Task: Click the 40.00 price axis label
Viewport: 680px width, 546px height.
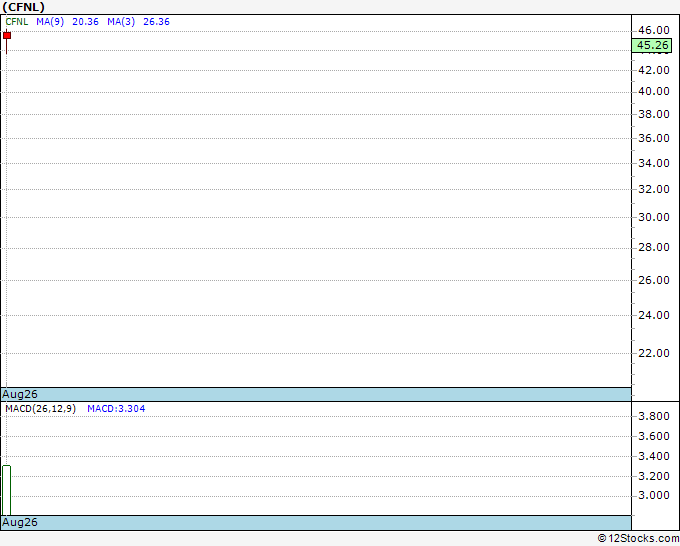Action: click(654, 92)
